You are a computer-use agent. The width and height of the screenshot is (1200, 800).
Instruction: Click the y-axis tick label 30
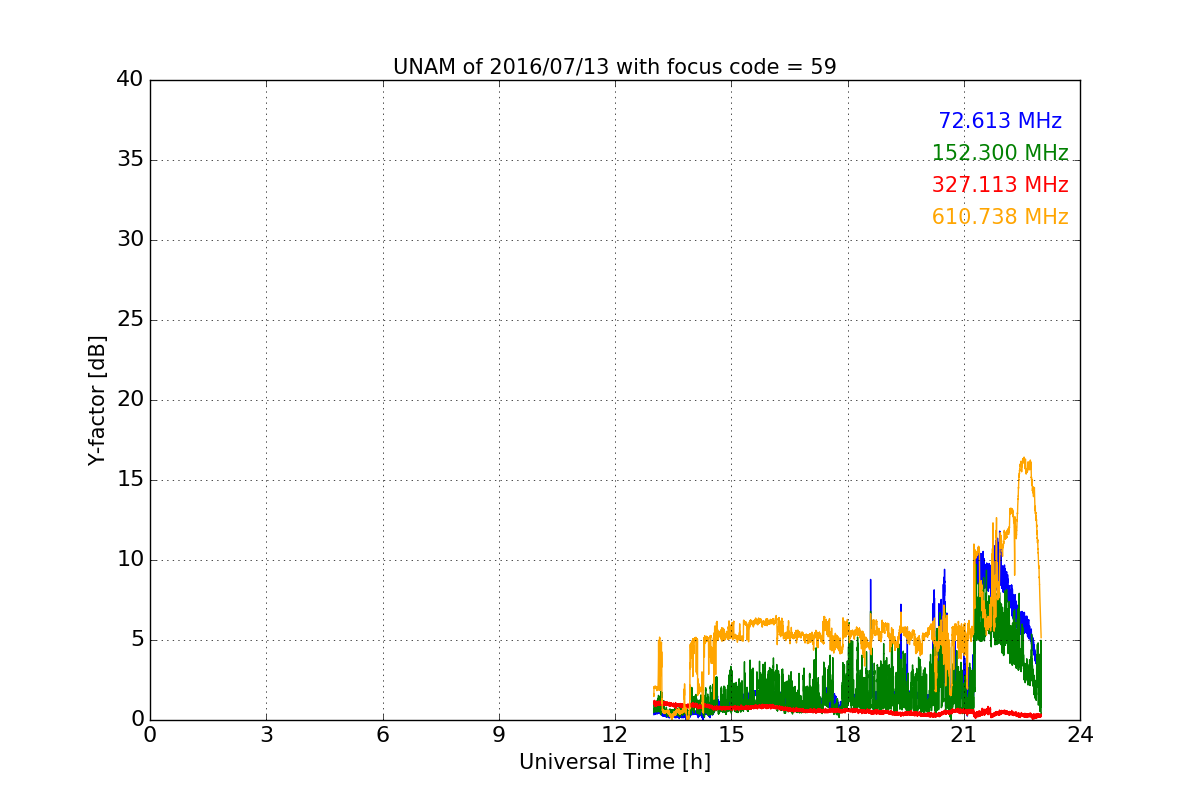coord(130,240)
